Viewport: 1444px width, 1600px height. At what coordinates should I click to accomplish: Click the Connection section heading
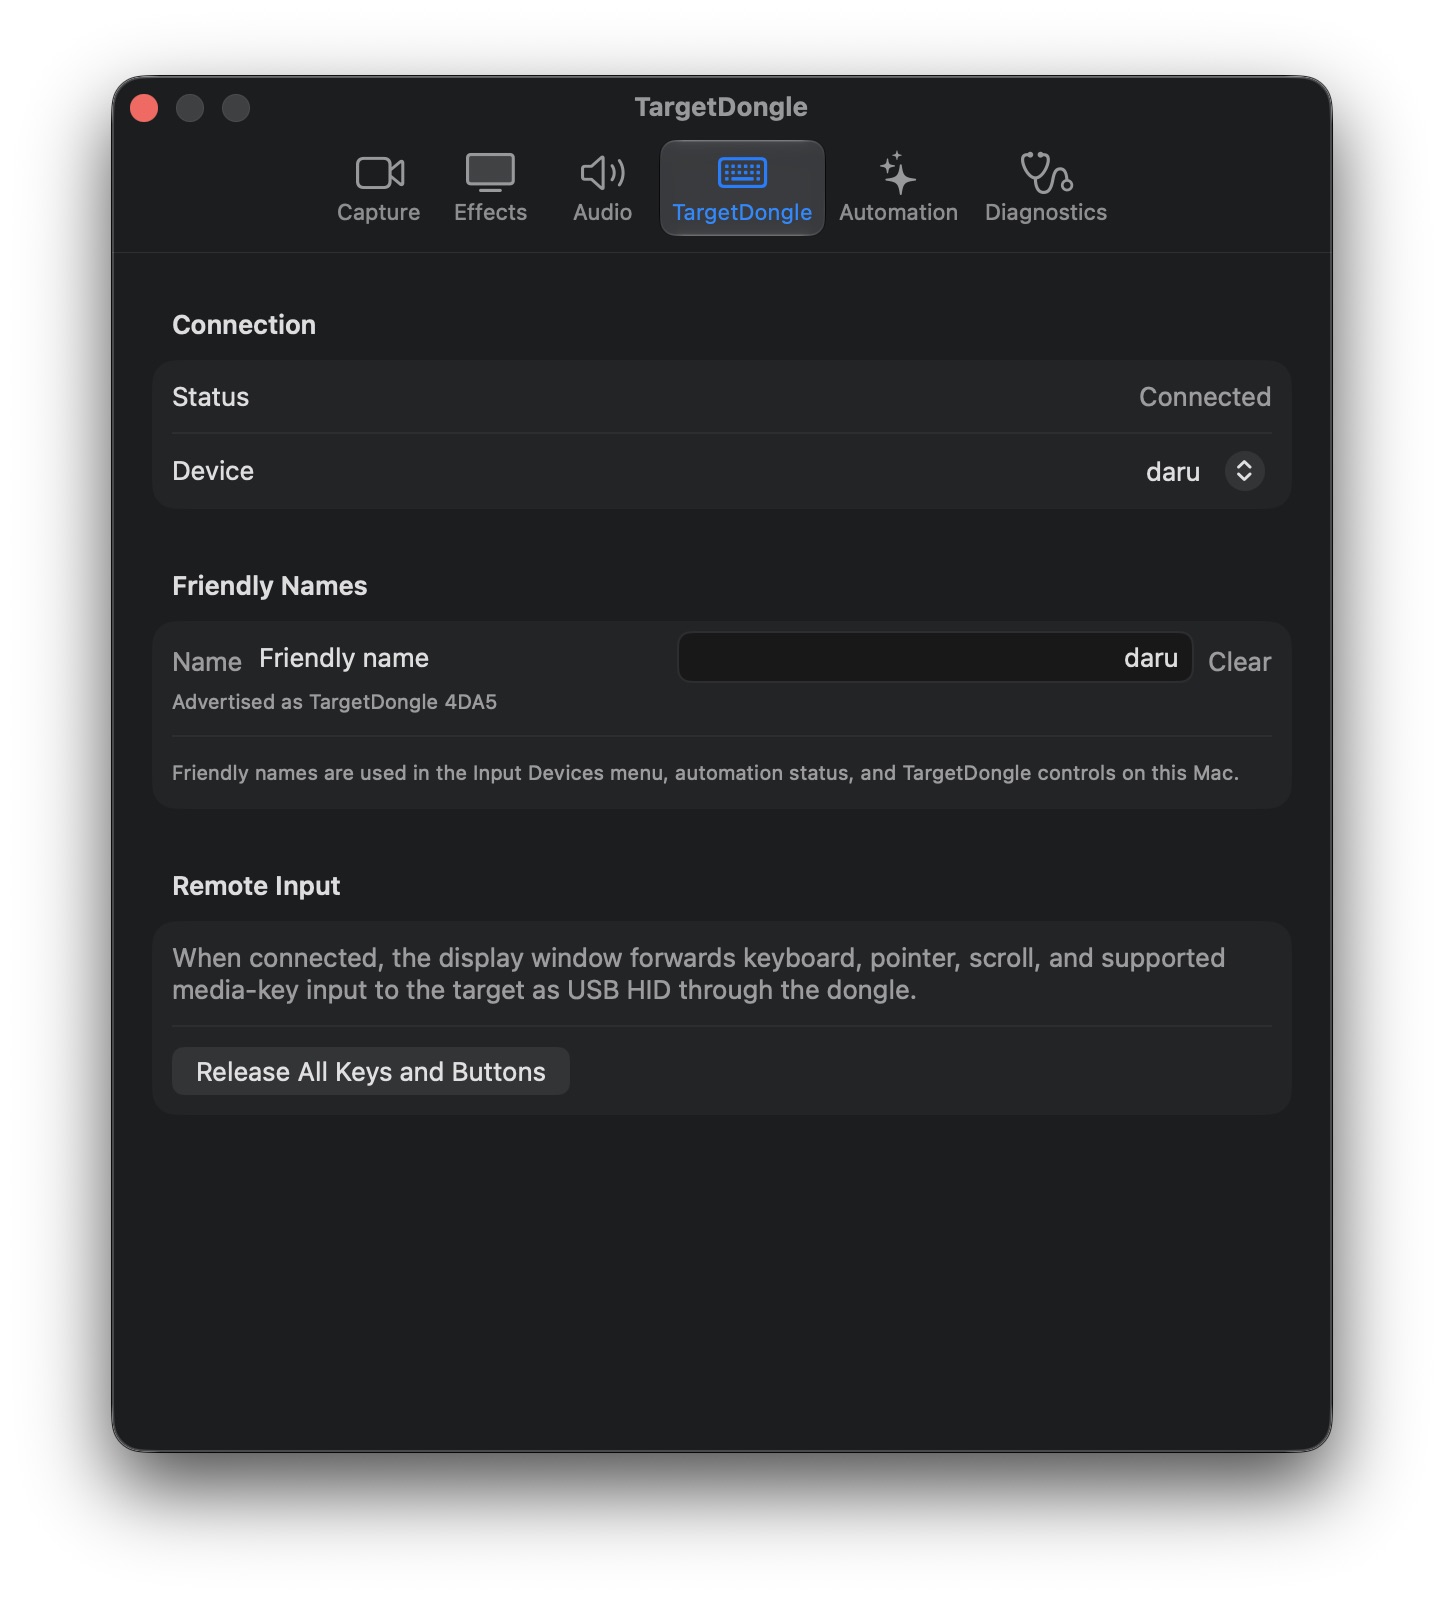pyautogui.click(x=244, y=325)
